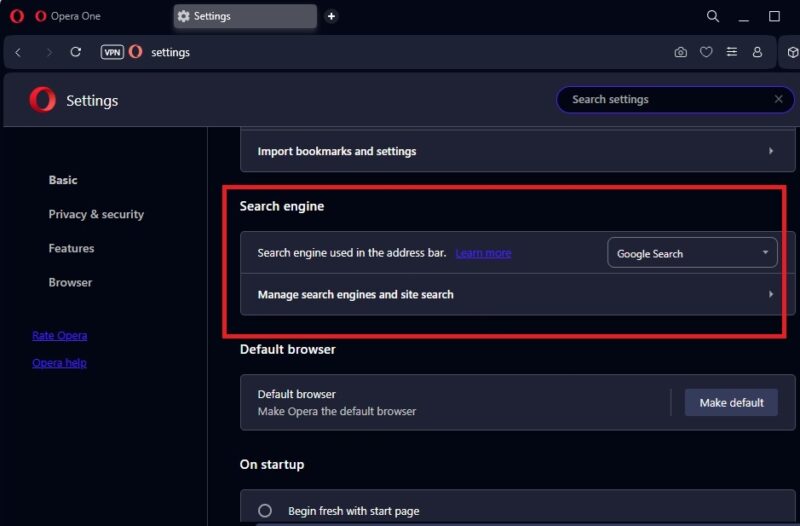Open the Opera help link
This screenshot has width=800, height=526.
click(59, 363)
